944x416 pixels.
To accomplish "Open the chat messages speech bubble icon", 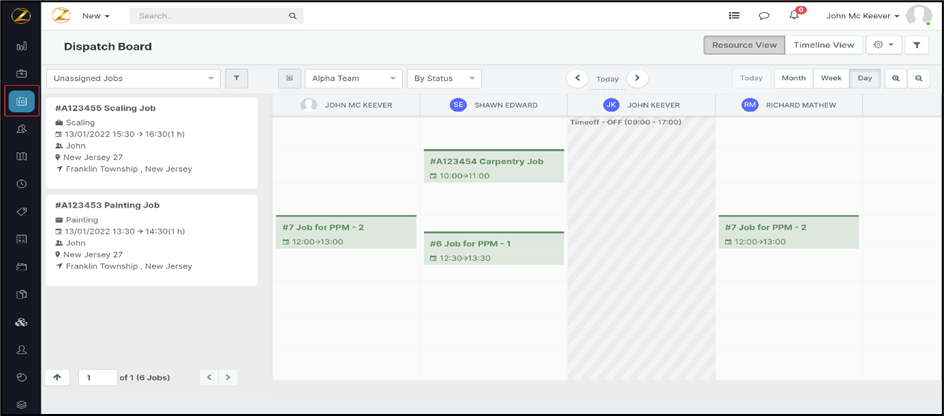I will coord(764,16).
